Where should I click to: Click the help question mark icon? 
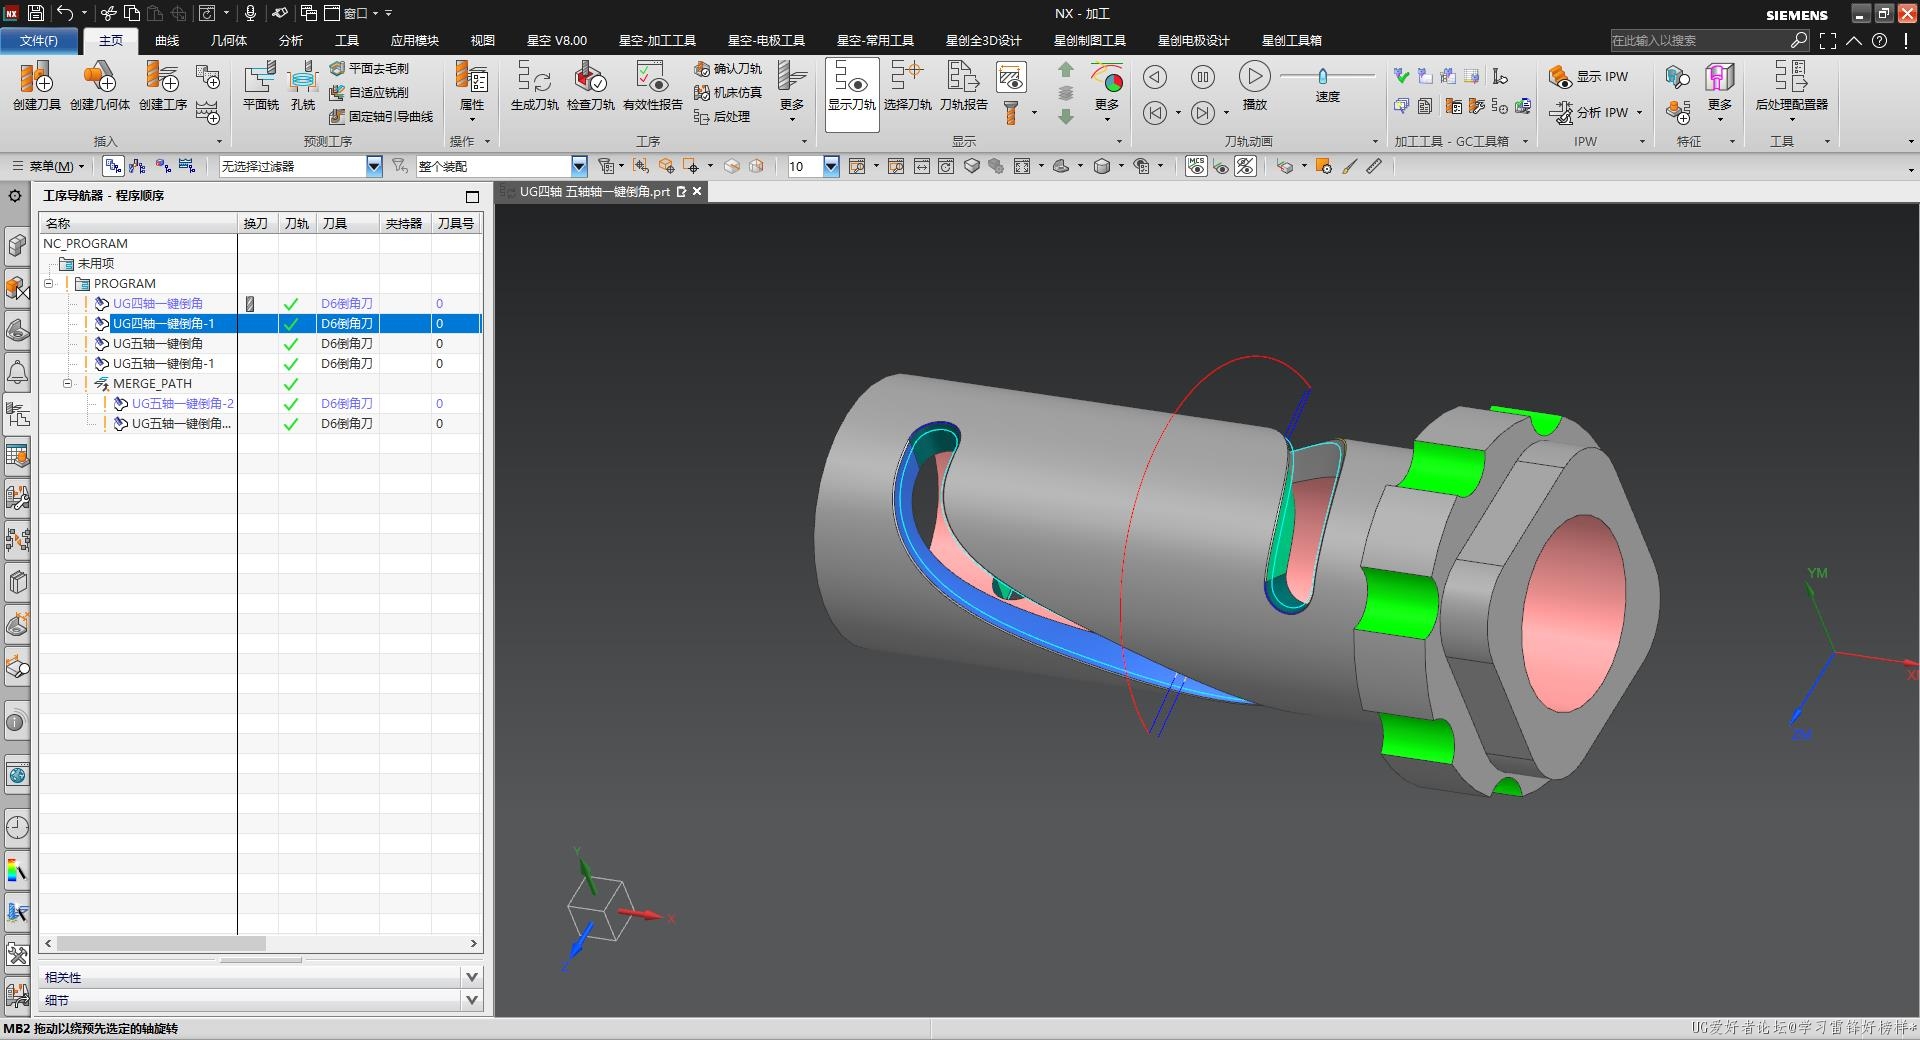[1880, 40]
